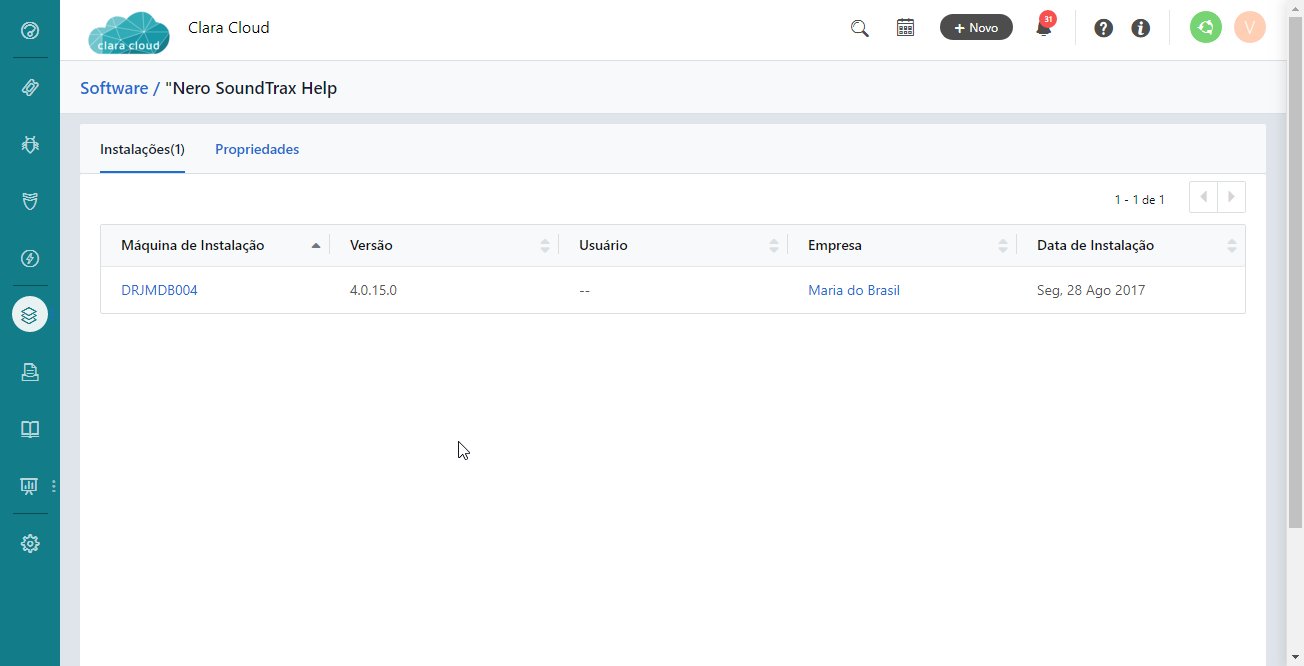
Task: Sort by Versão column arrows
Action: pyautogui.click(x=545, y=245)
